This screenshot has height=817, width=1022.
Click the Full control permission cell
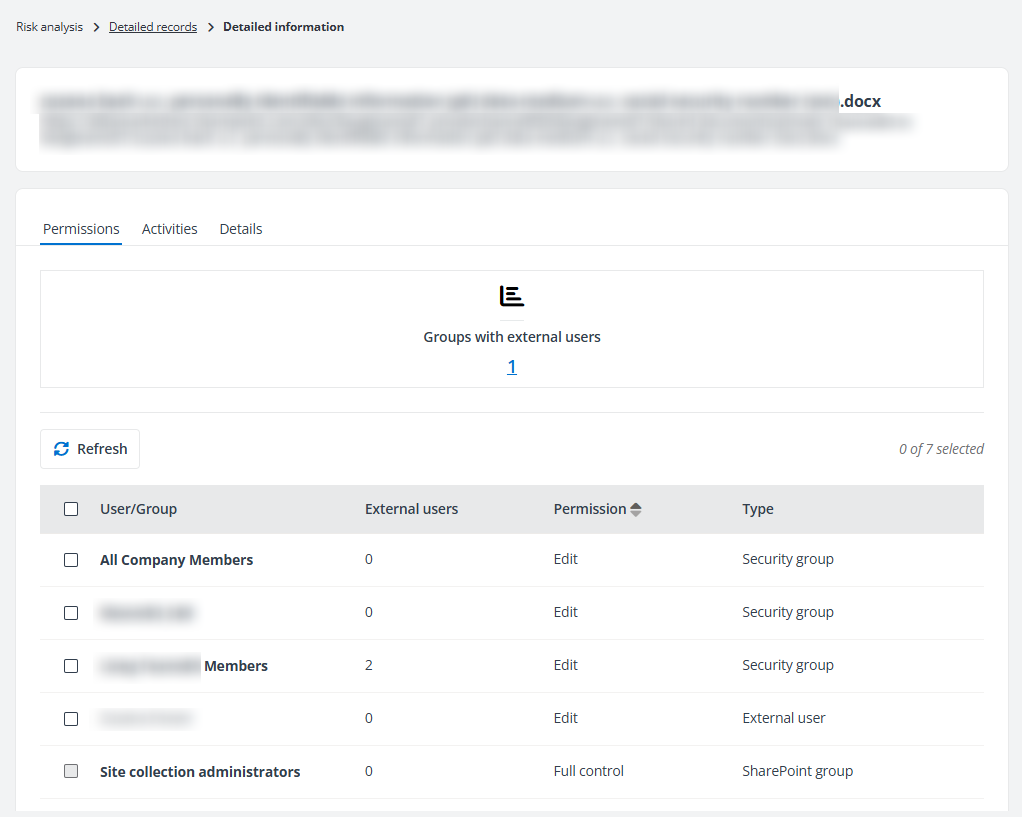point(589,771)
